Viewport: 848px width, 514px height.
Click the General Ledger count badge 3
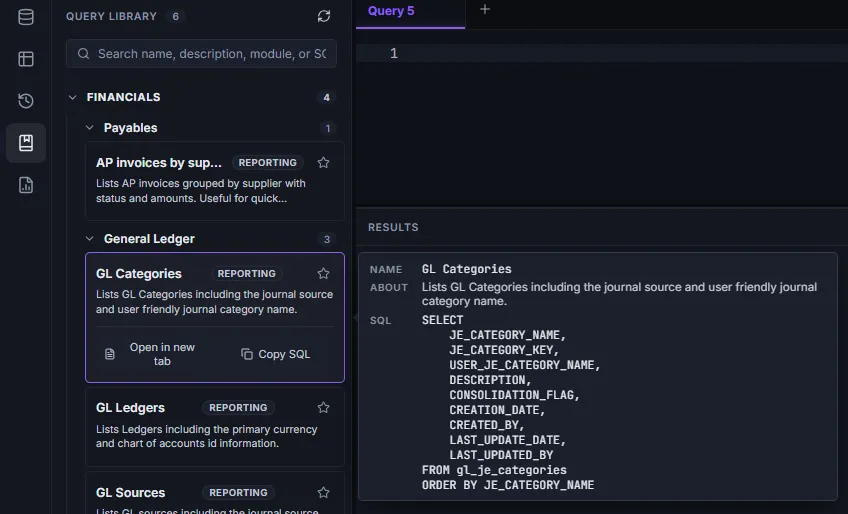click(327, 239)
